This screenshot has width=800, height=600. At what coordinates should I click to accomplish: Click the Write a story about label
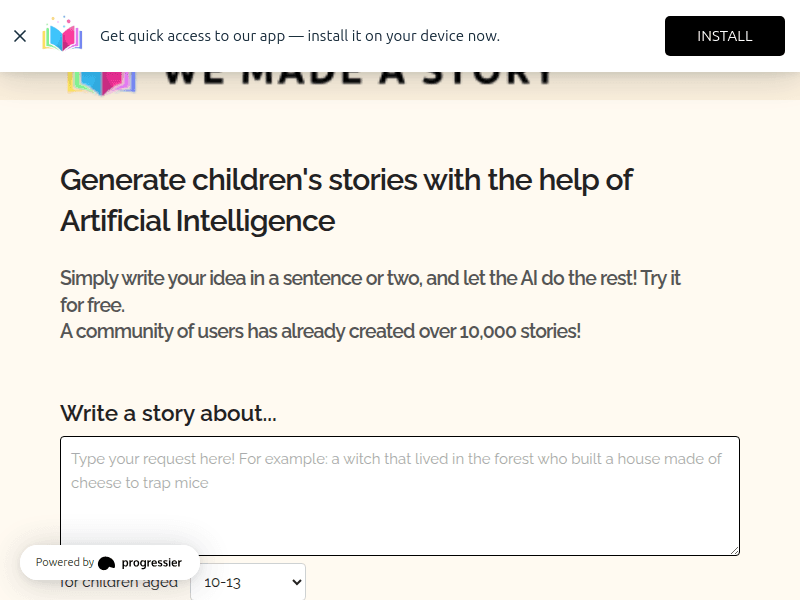pos(168,413)
